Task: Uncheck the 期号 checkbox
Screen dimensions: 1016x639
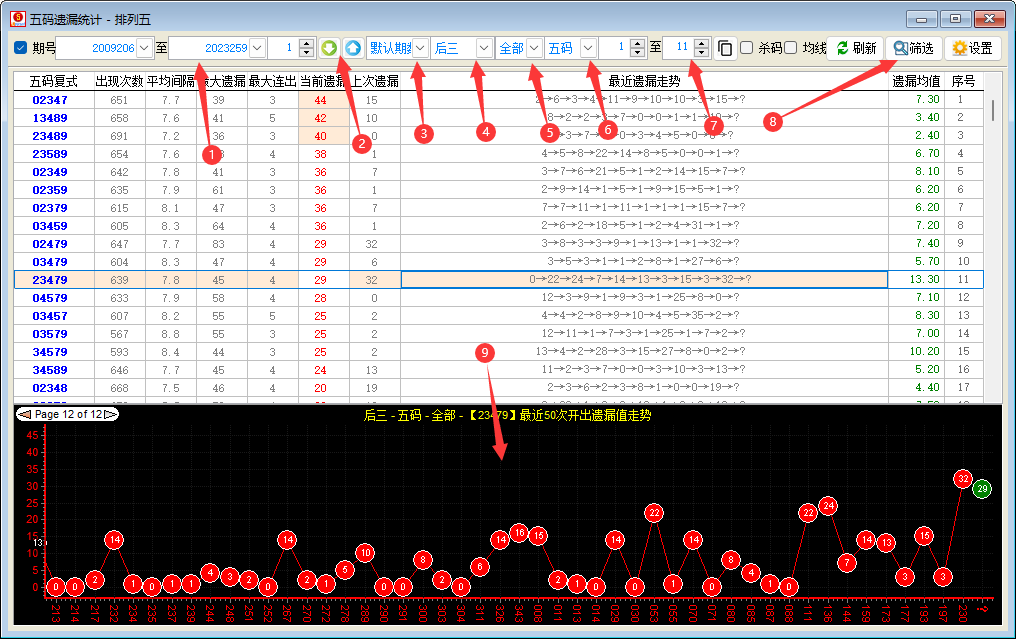Action: coord(21,48)
